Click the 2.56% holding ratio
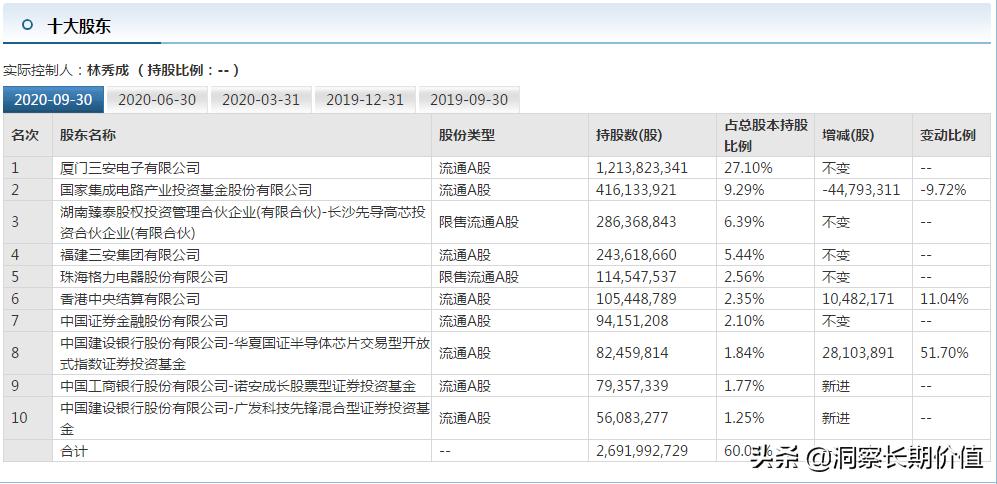This screenshot has height=484, width=997. tap(745, 277)
